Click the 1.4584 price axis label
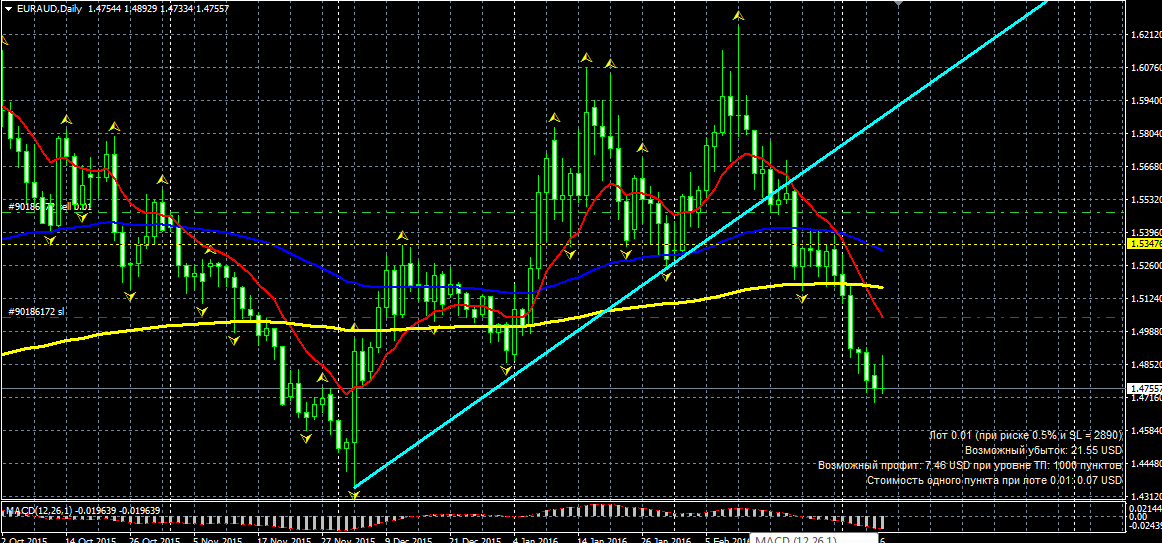 [x=1146, y=430]
